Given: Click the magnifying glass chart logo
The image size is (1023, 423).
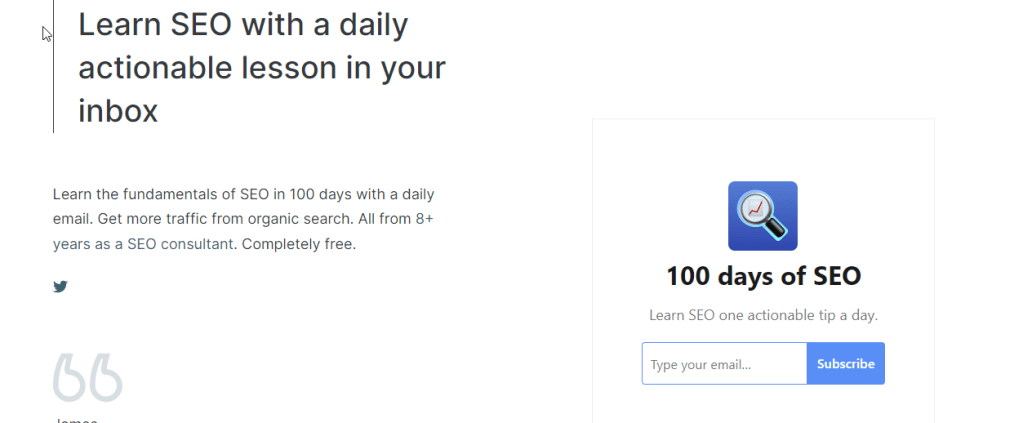Looking at the screenshot, I should [x=762, y=215].
